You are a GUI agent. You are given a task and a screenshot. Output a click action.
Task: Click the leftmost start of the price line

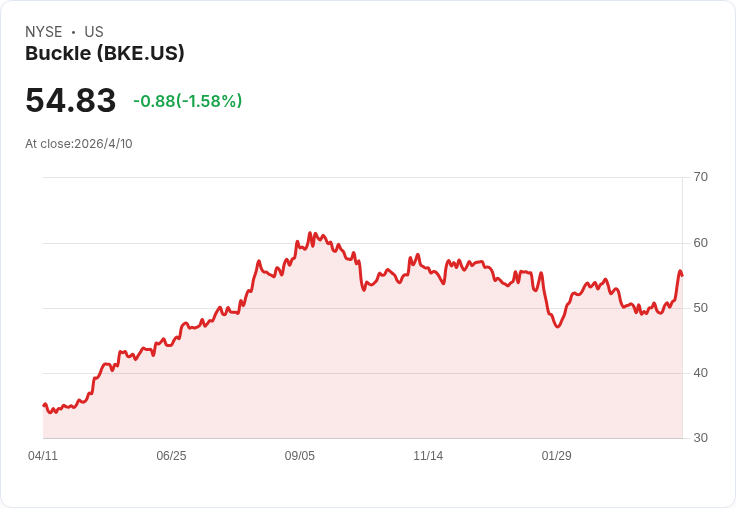44,405
